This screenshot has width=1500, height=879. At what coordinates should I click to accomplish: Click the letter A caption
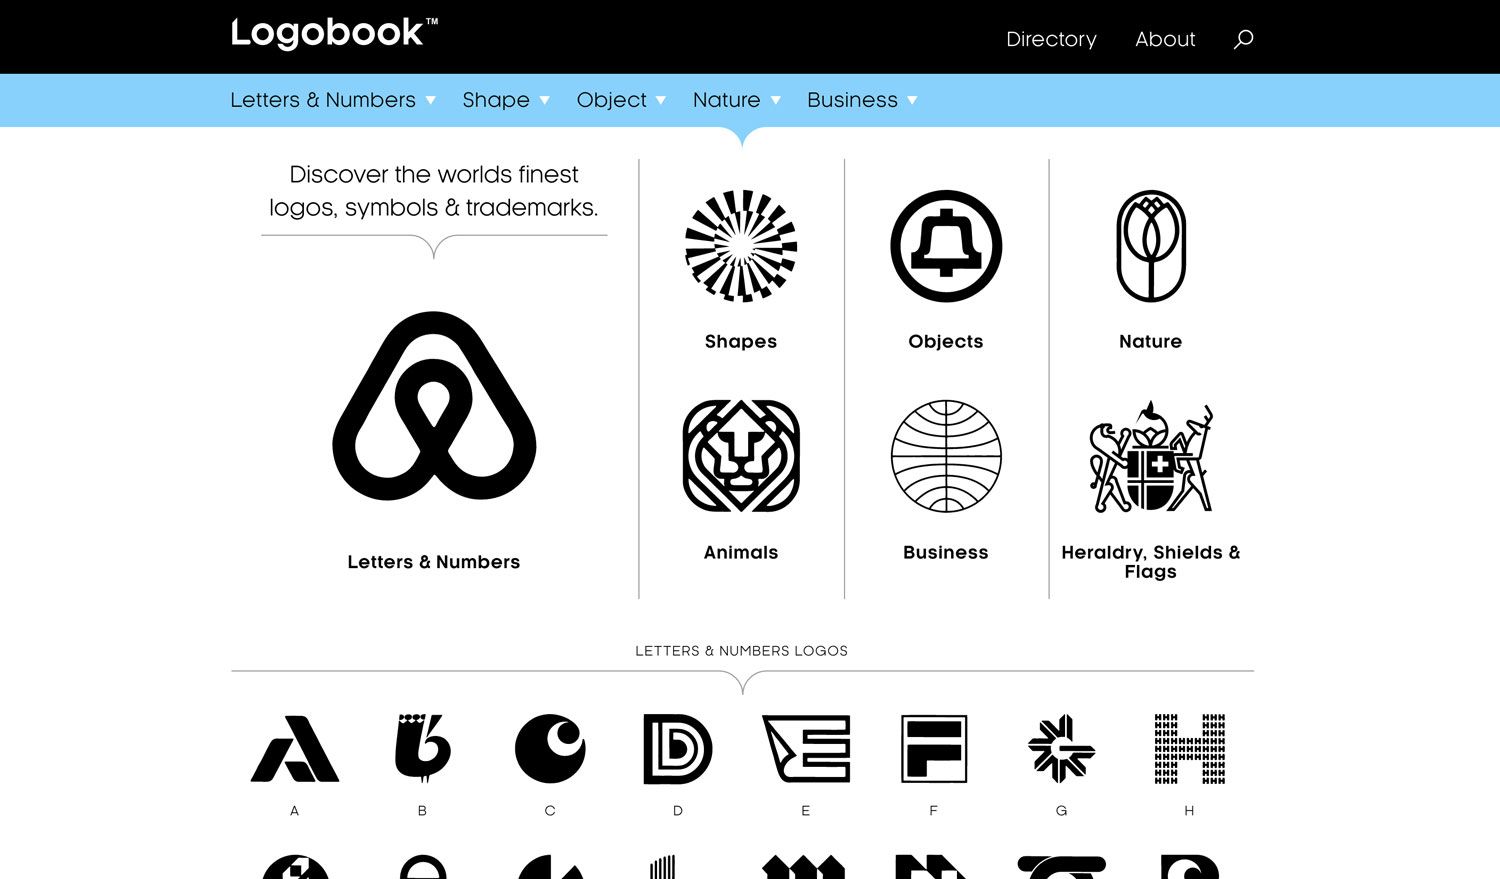pos(295,811)
